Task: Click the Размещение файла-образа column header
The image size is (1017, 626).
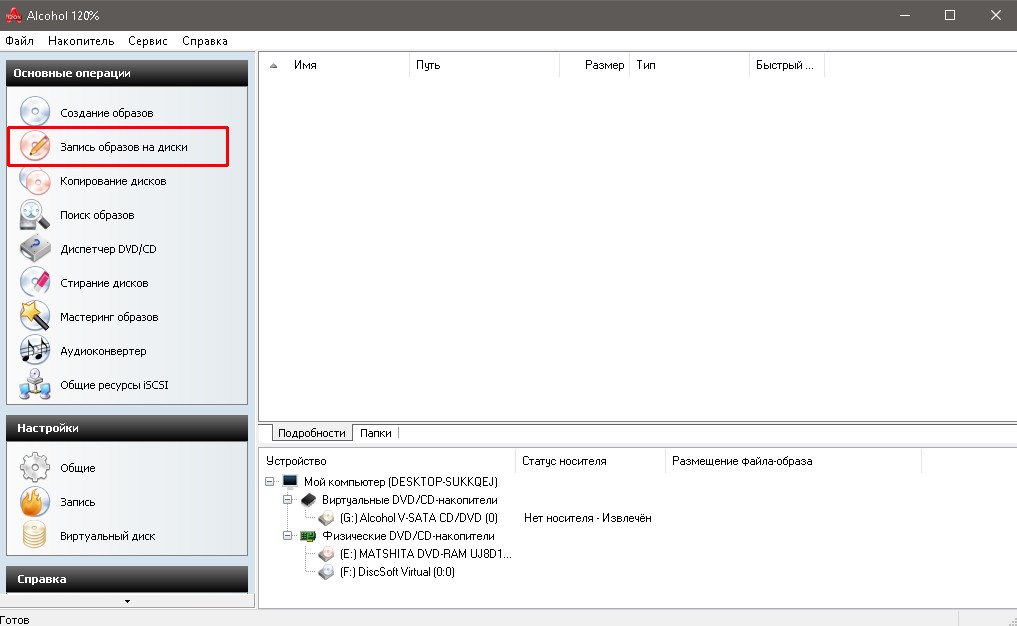Action: (x=793, y=461)
